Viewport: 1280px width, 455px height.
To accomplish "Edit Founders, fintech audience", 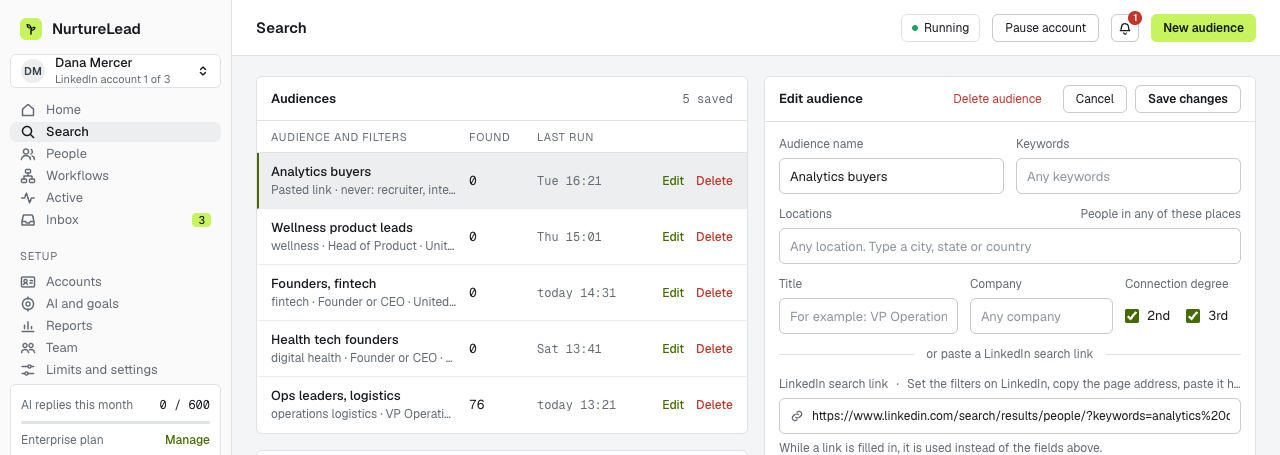I will tap(673, 293).
